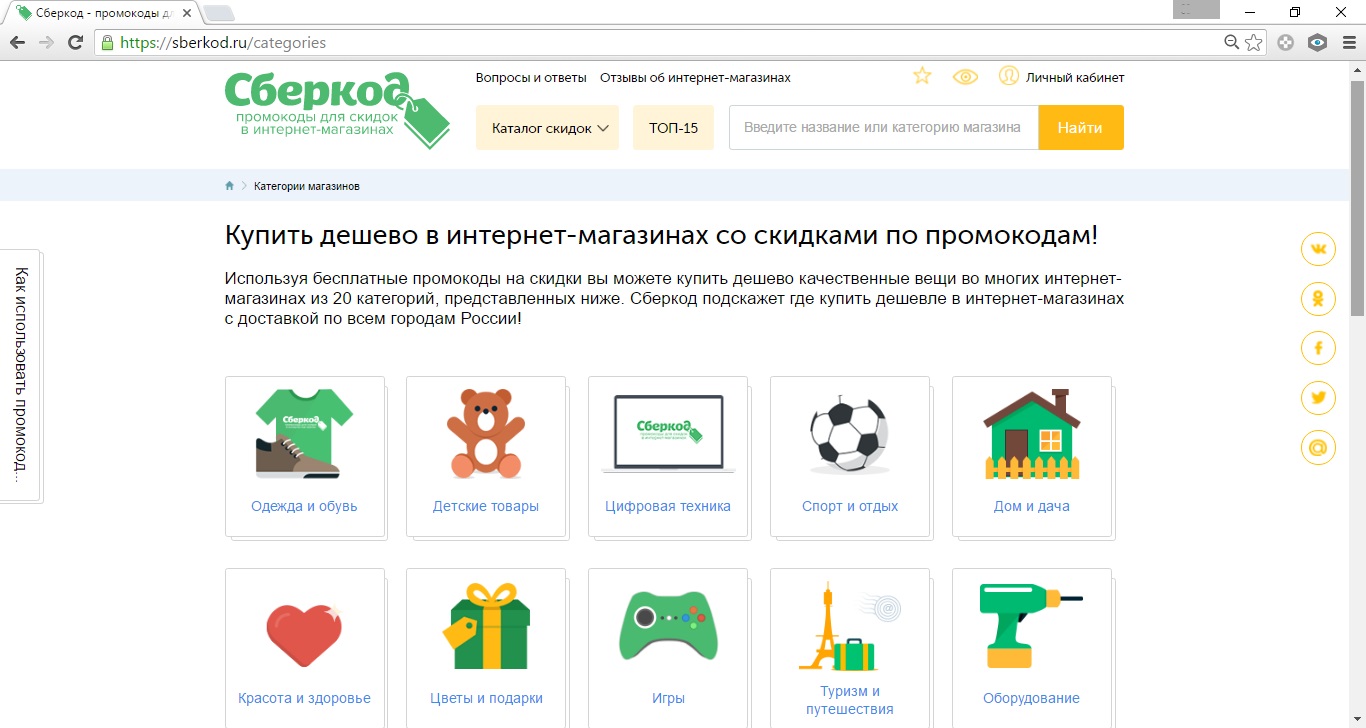Share on Twitter social icon

(1318, 398)
